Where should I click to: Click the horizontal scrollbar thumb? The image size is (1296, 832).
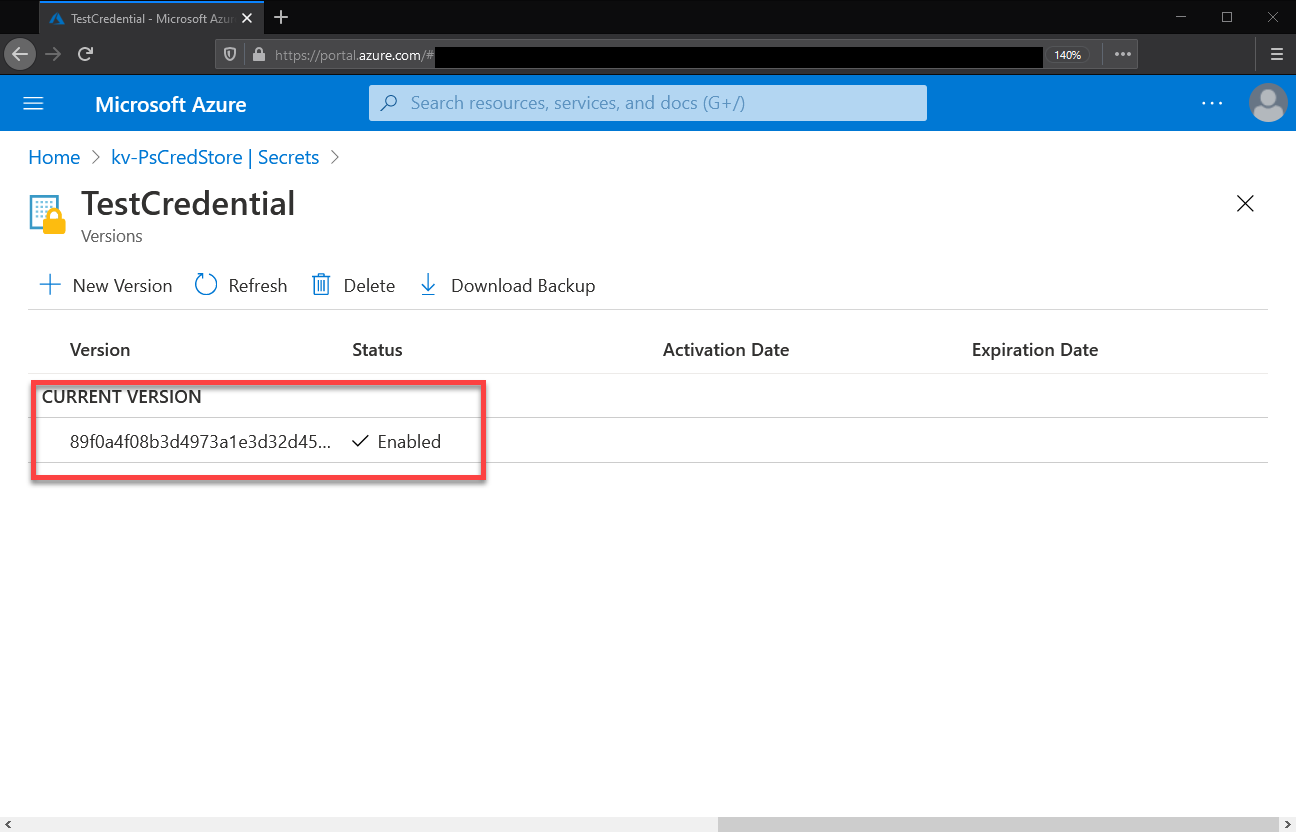[x=998, y=824]
